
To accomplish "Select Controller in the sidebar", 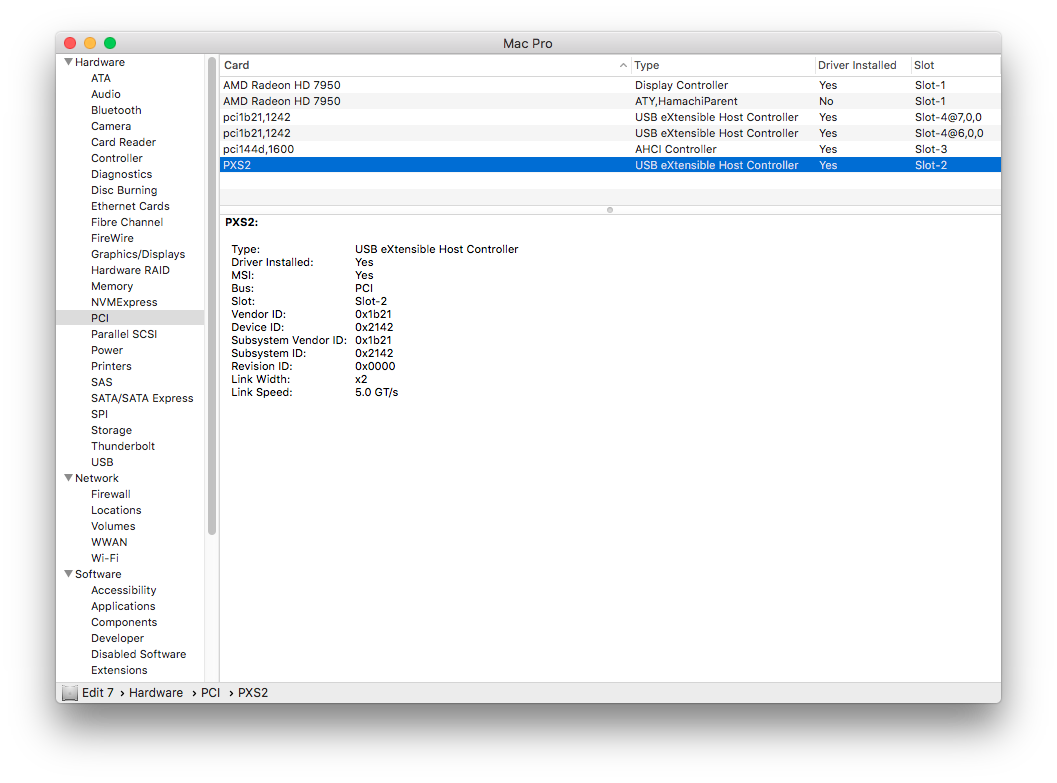I will (x=117, y=158).
